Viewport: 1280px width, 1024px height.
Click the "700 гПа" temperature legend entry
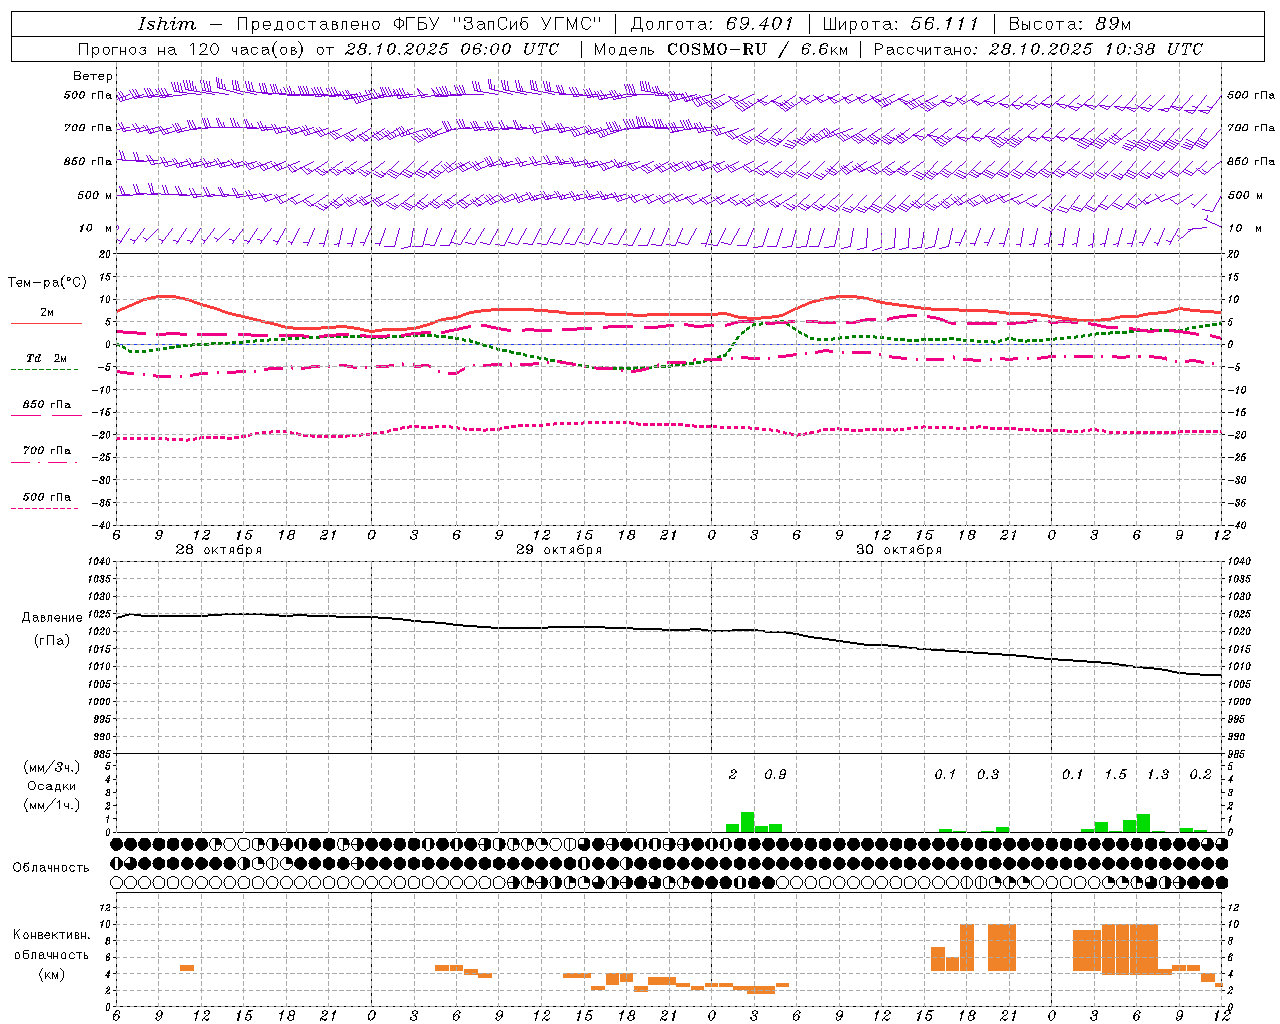[47, 451]
